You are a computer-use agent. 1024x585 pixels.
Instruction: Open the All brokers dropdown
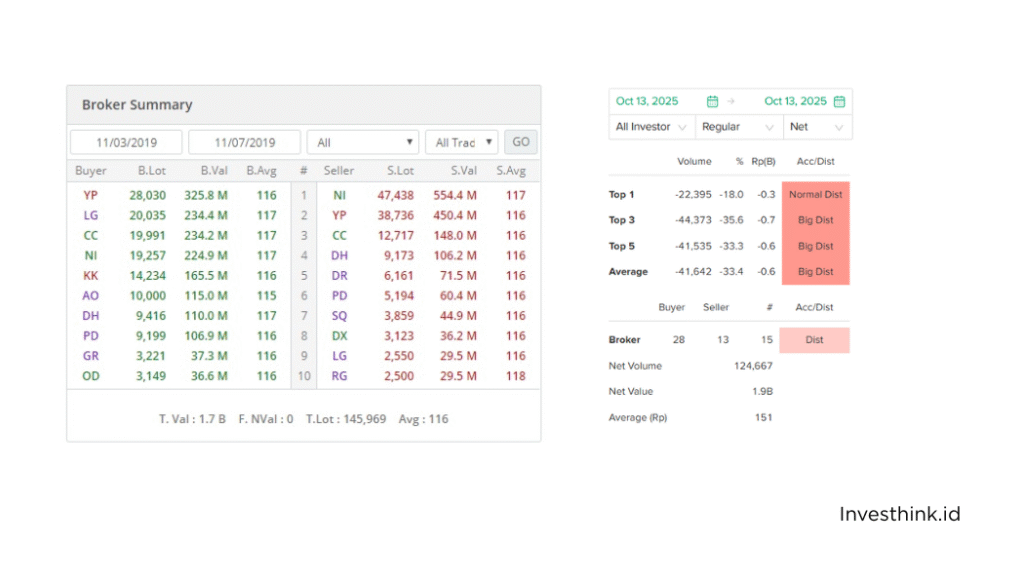point(362,143)
